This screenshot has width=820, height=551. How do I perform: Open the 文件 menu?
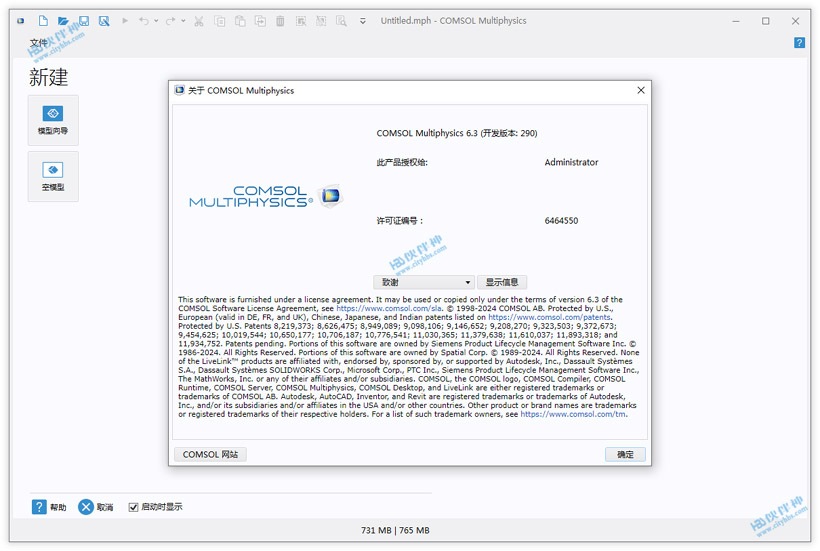(x=39, y=42)
